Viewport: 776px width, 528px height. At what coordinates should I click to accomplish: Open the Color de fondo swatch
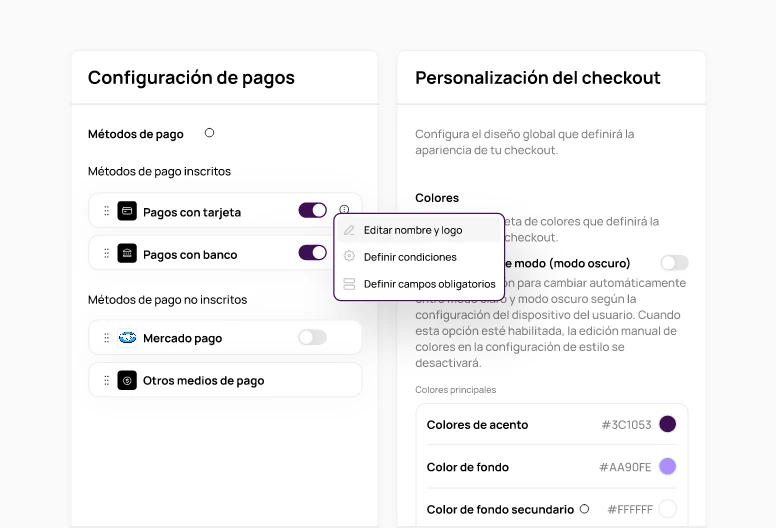[668, 466]
